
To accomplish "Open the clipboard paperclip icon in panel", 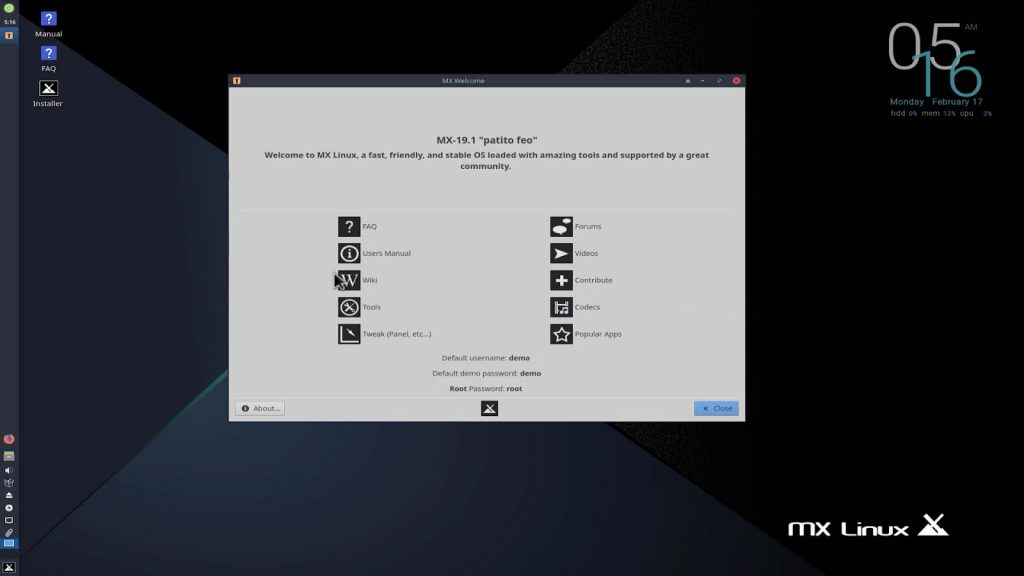I will 9,533.
